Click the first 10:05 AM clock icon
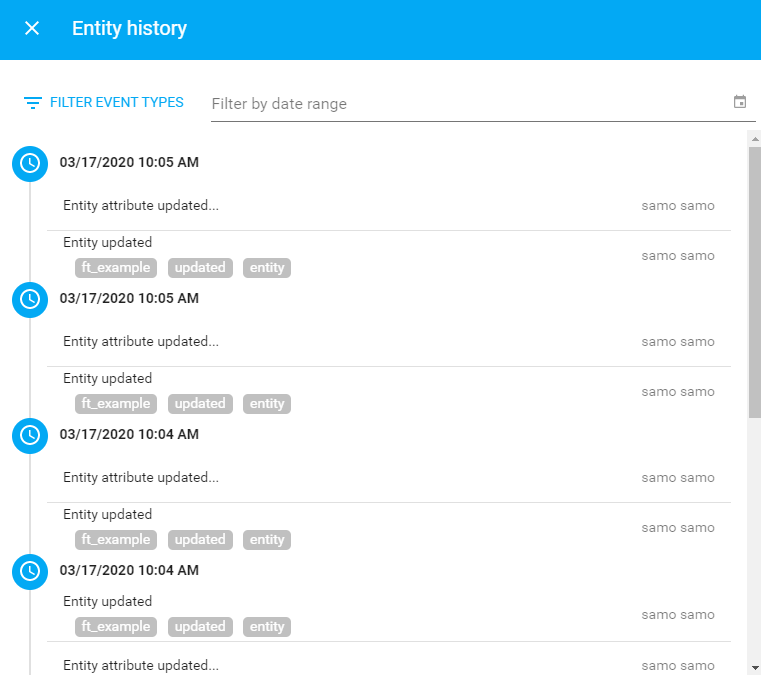Image resolution: width=761 pixels, height=675 pixels. [30, 164]
